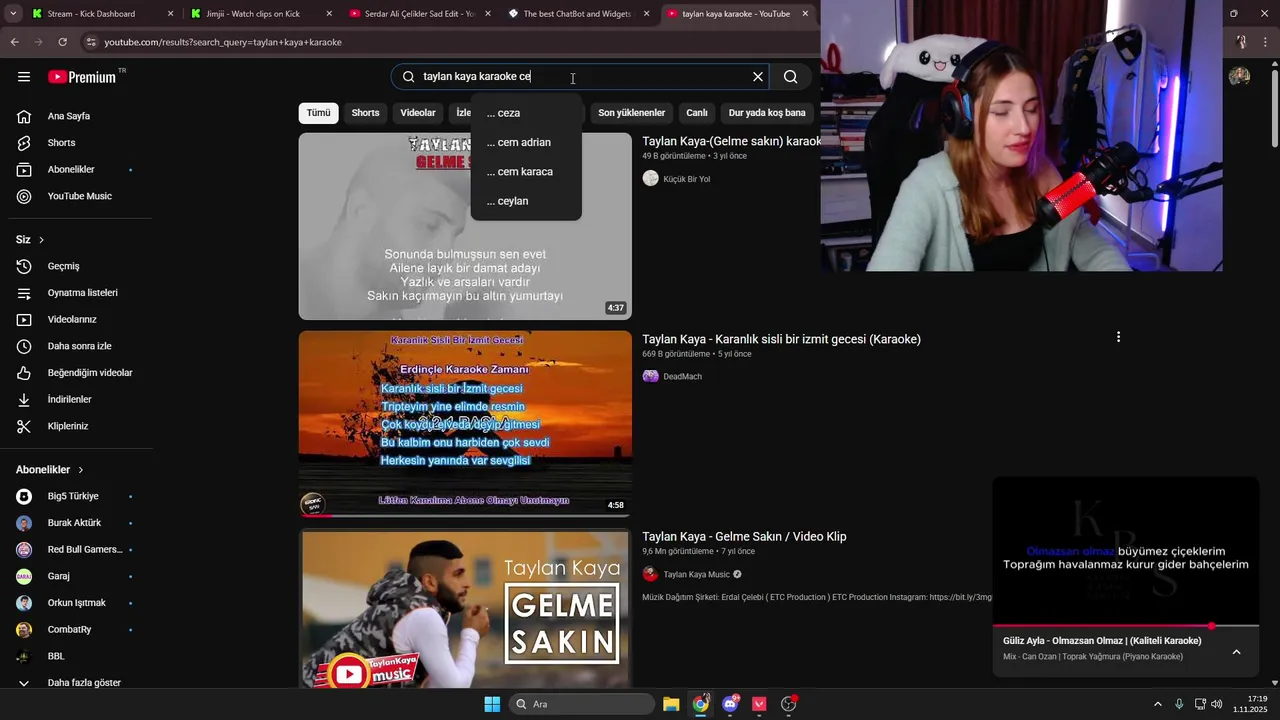Visit the Taylan Kaya Music channel

pyautogui.click(x=696, y=575)
